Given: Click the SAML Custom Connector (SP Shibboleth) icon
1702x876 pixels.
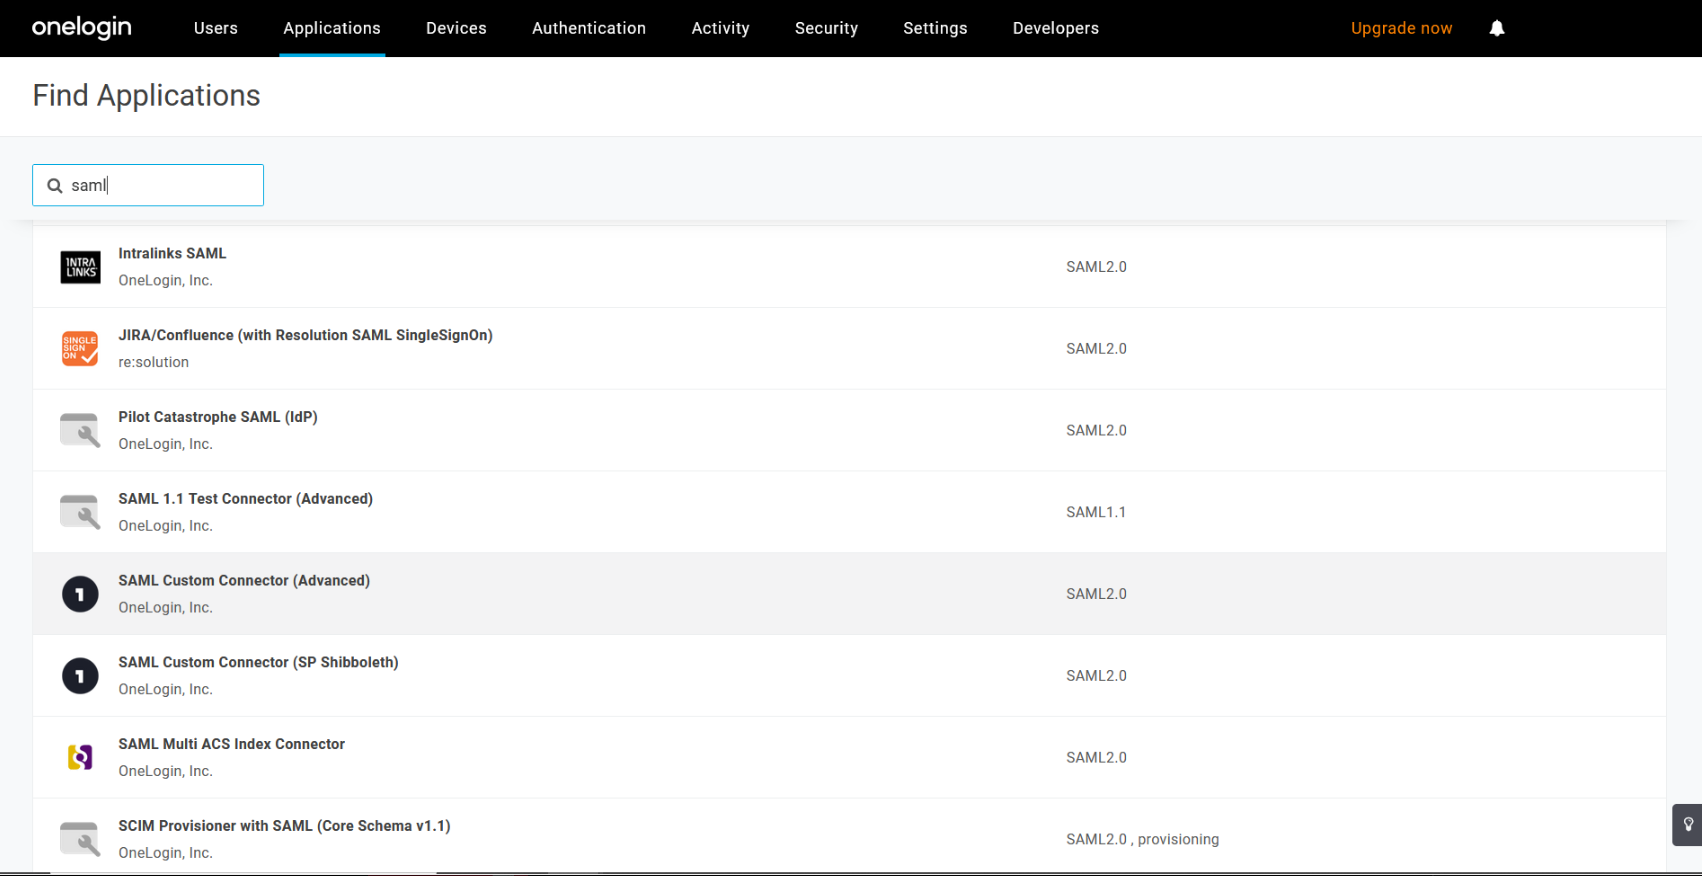Looking at the screenshot, I should click(80, 676).
